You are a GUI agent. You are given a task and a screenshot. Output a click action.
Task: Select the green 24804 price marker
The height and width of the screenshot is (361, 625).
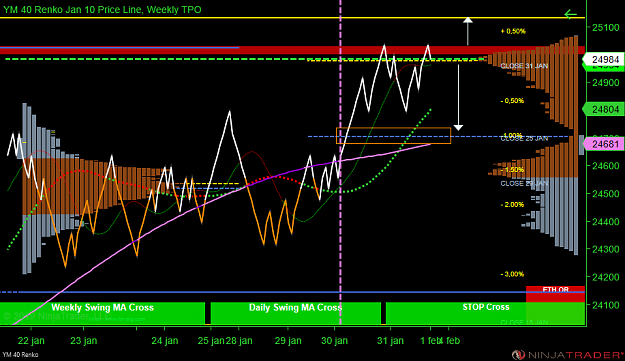pos(603,109)
